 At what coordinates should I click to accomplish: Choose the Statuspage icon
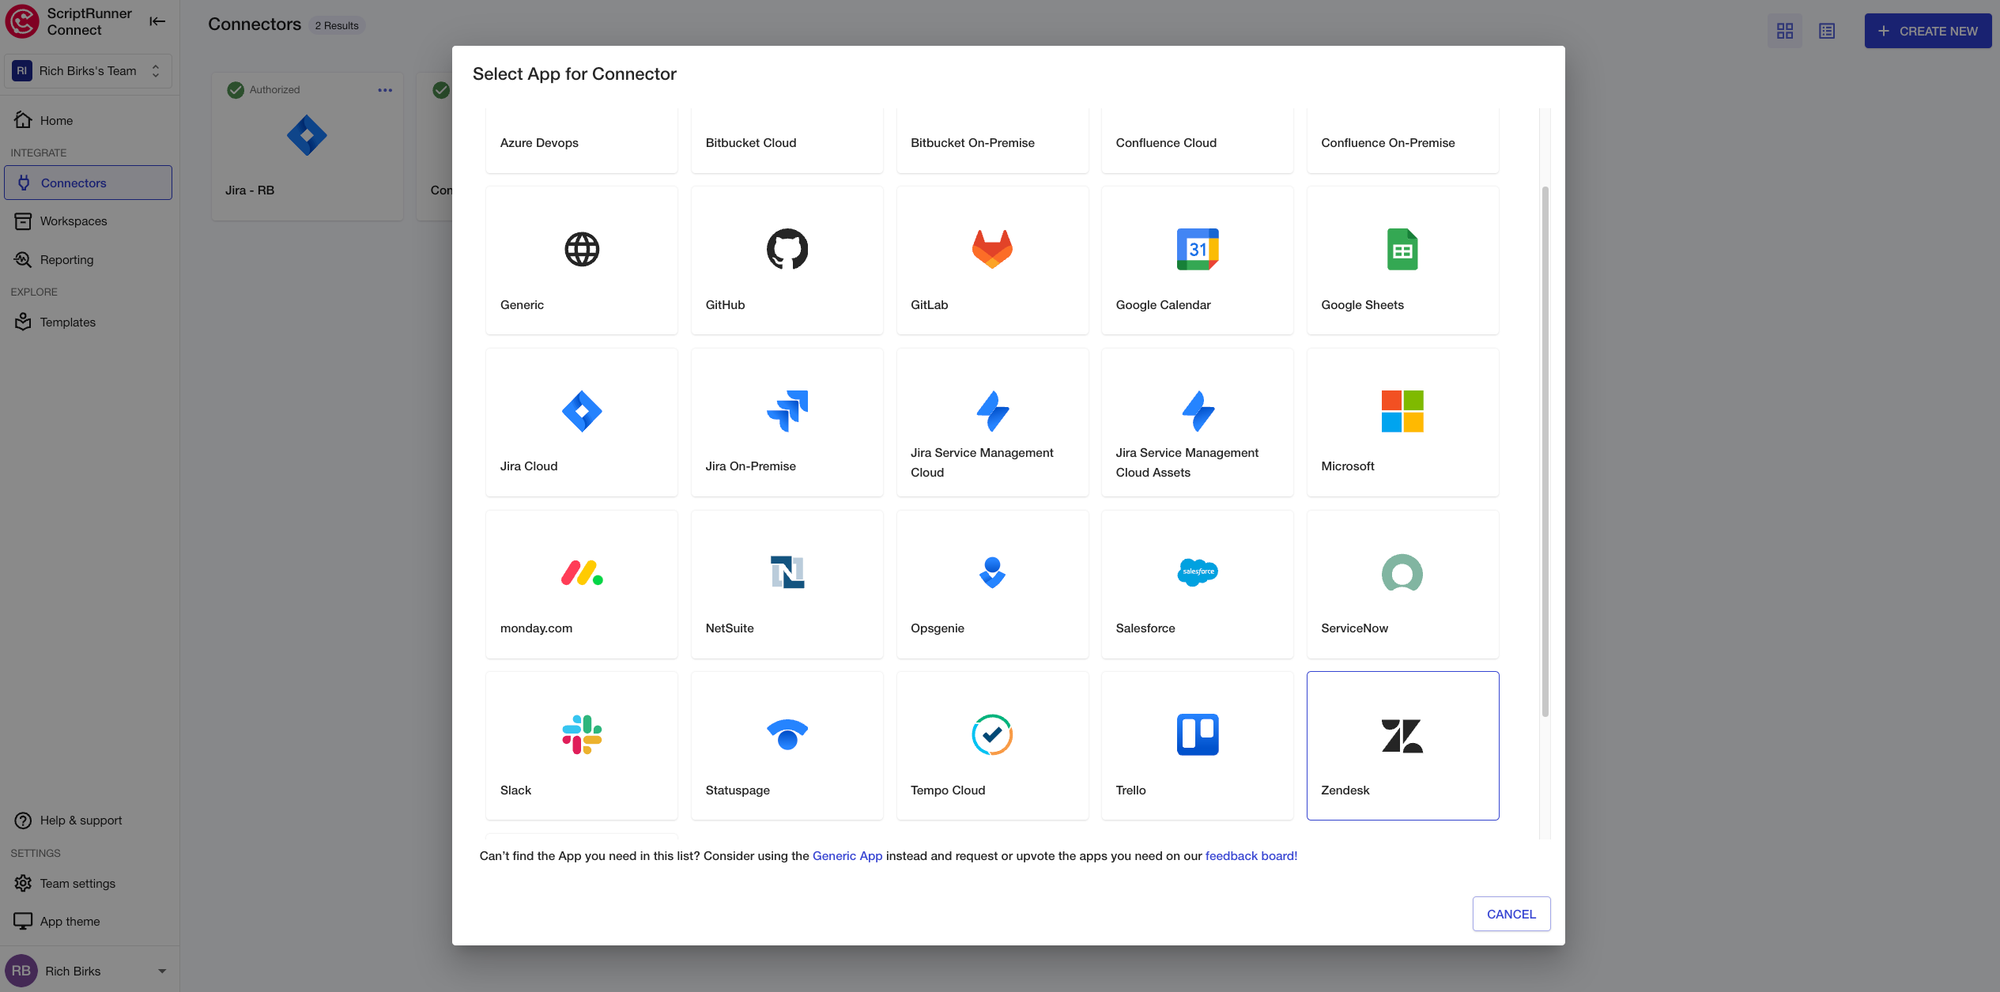coord(787,734)
